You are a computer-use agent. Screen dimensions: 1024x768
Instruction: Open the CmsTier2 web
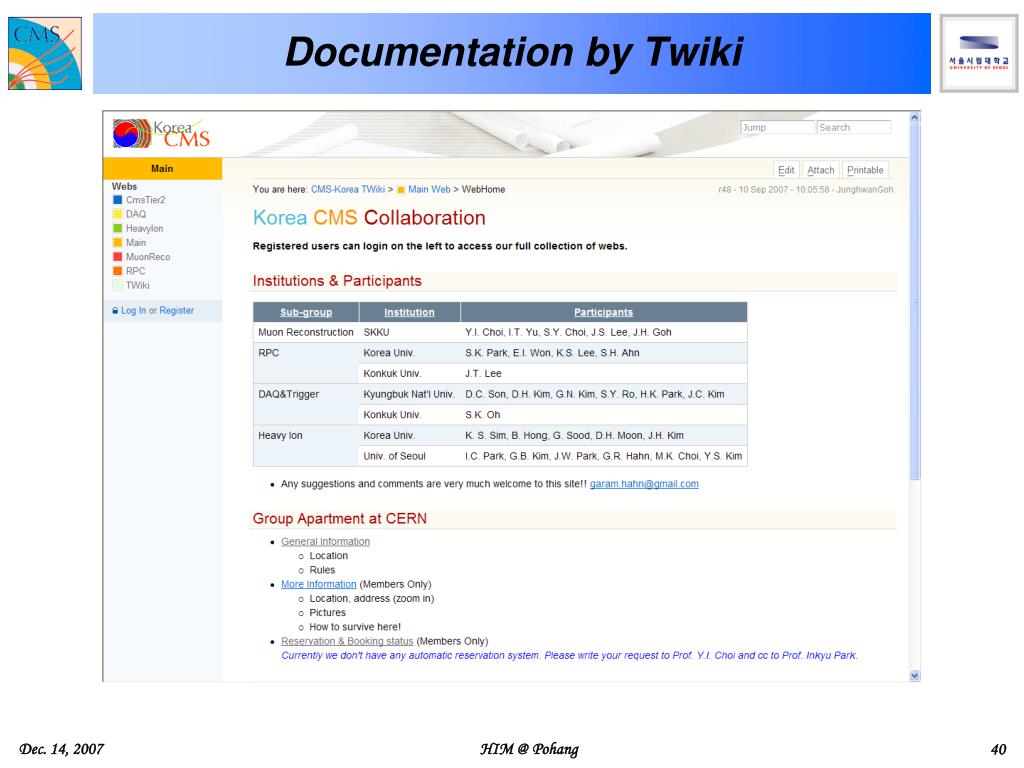point(146,200)
